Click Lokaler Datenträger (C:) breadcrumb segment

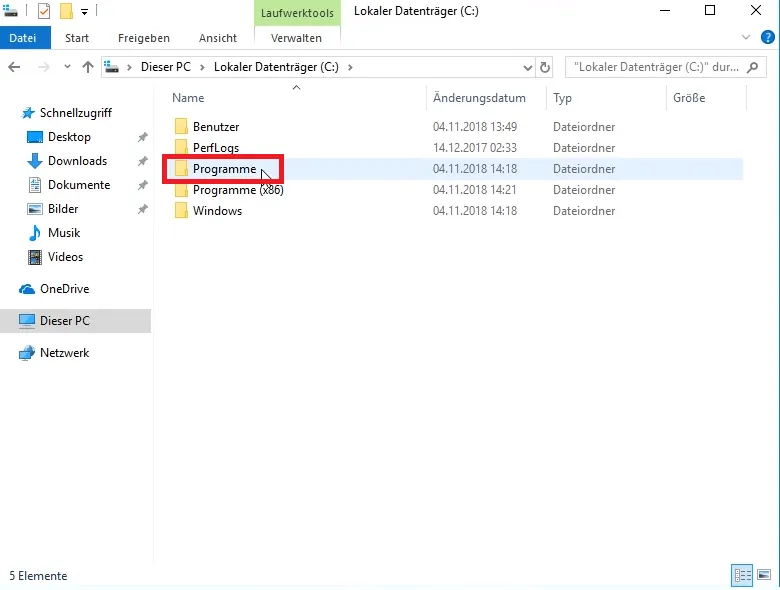tap(276, 67)
